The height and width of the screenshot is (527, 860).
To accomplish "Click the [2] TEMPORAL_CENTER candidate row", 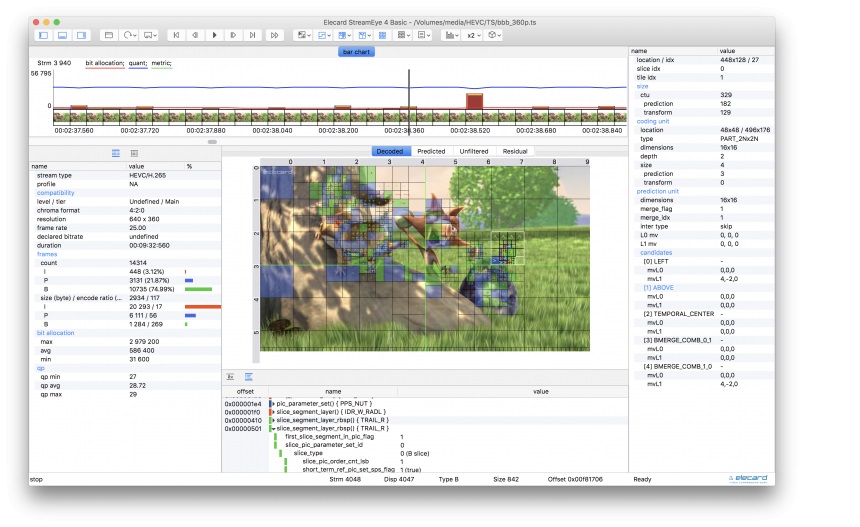I will coord(702,314).
